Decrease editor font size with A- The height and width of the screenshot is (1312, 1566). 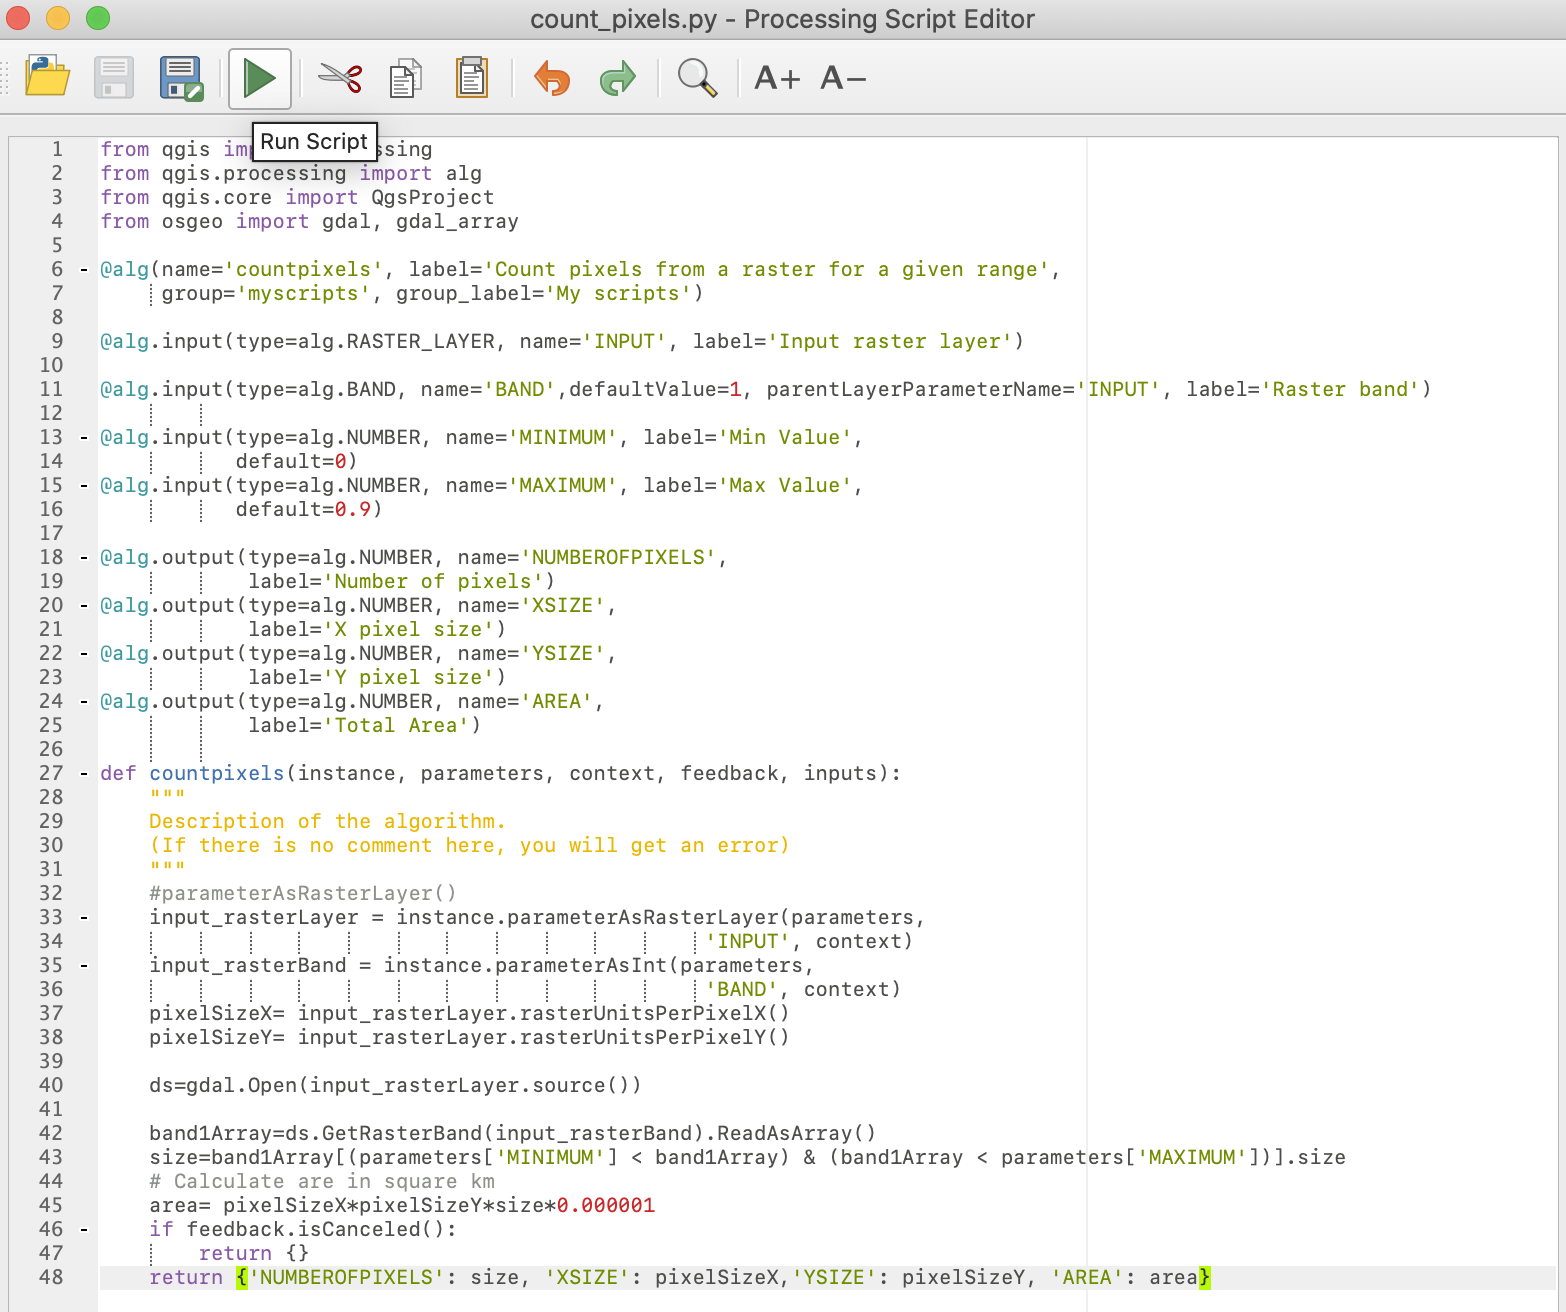point(840,77)
